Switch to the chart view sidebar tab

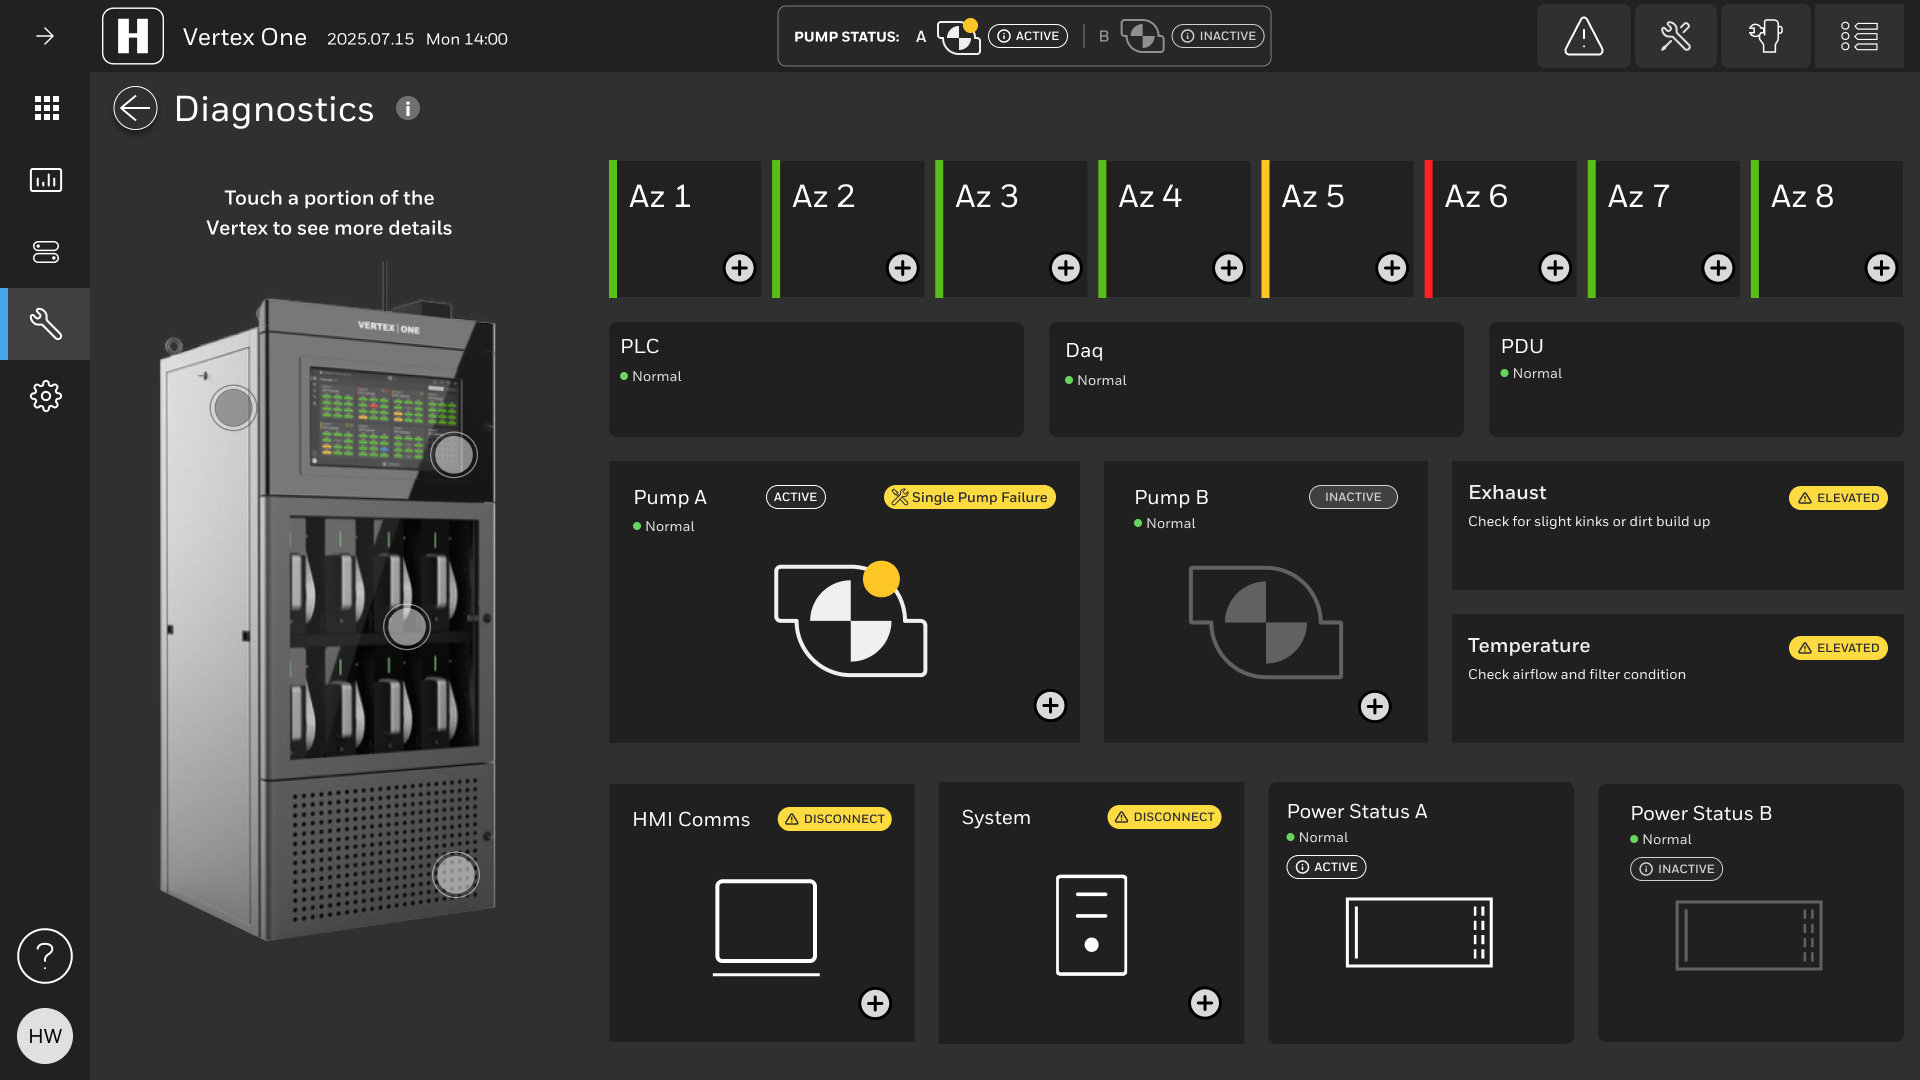pyautogui.click(x=46, y=180)
